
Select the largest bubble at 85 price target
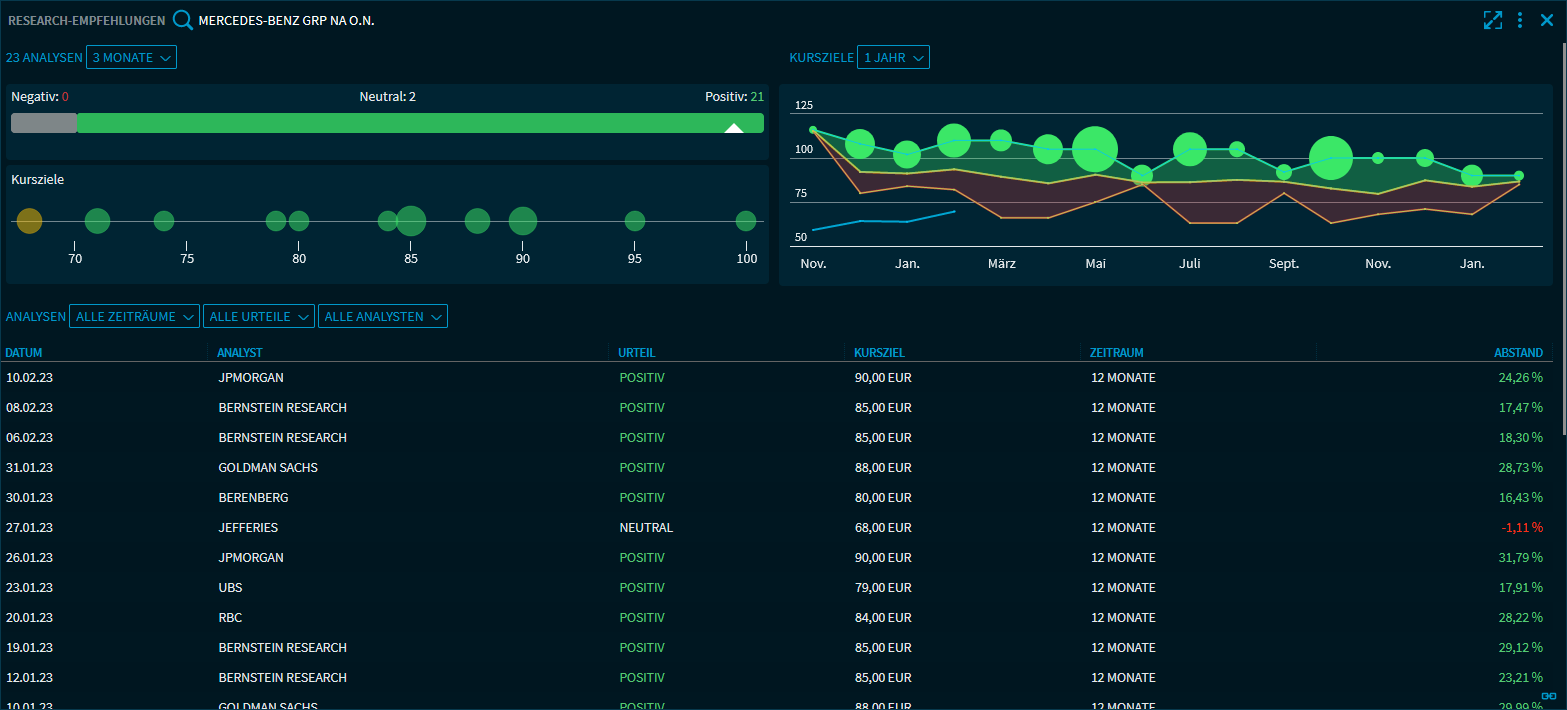(411, 221)
